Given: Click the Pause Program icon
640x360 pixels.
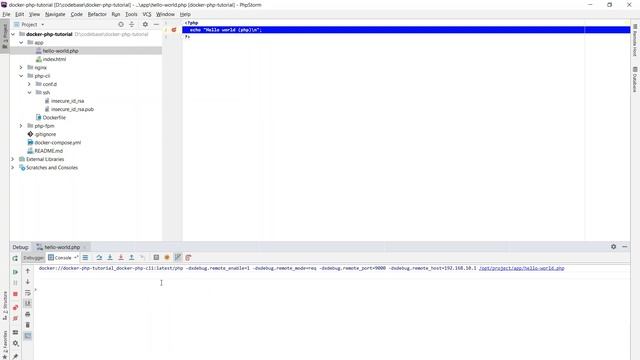Looking at the screenshot, I should pos(15,282).
